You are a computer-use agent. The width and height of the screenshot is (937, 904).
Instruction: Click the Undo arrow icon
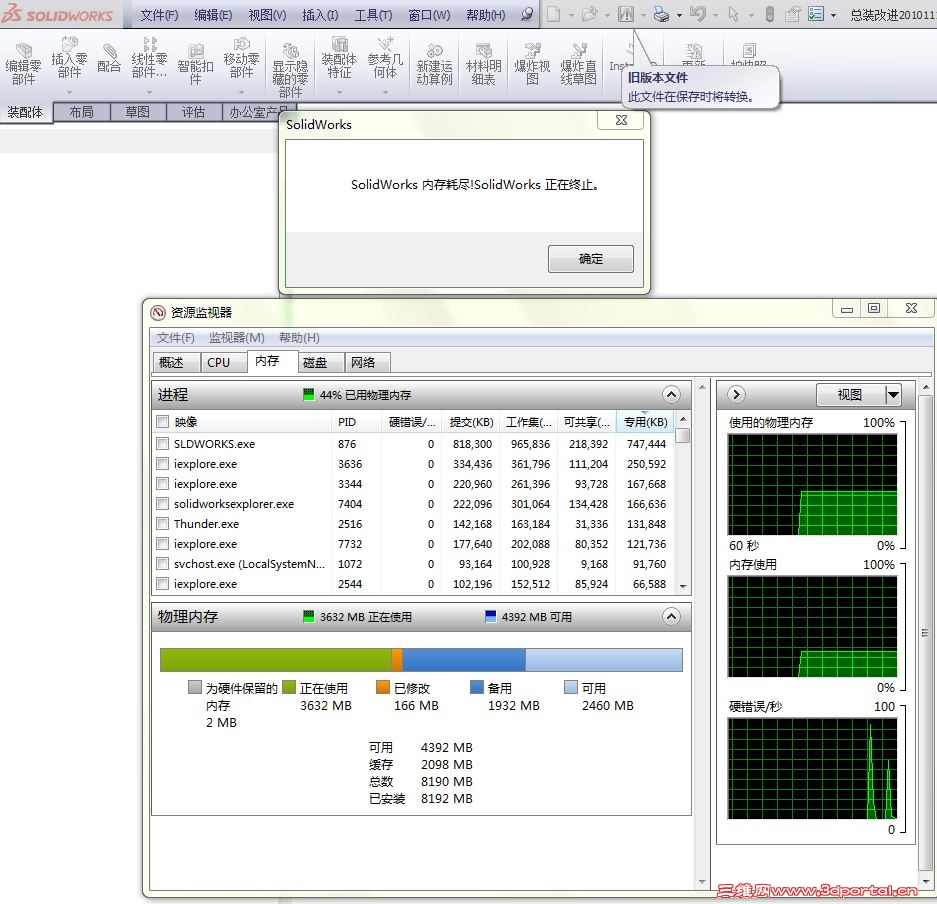tap(697, 14)
